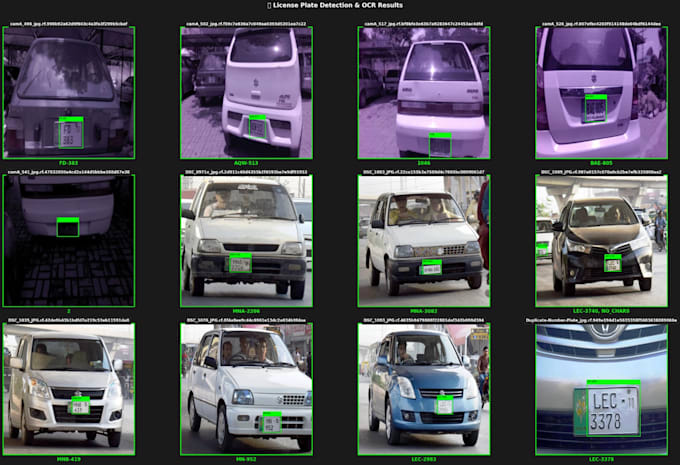Select the OCR result text MNB-419
Screen dimensions: 680x465
(69, 459)
